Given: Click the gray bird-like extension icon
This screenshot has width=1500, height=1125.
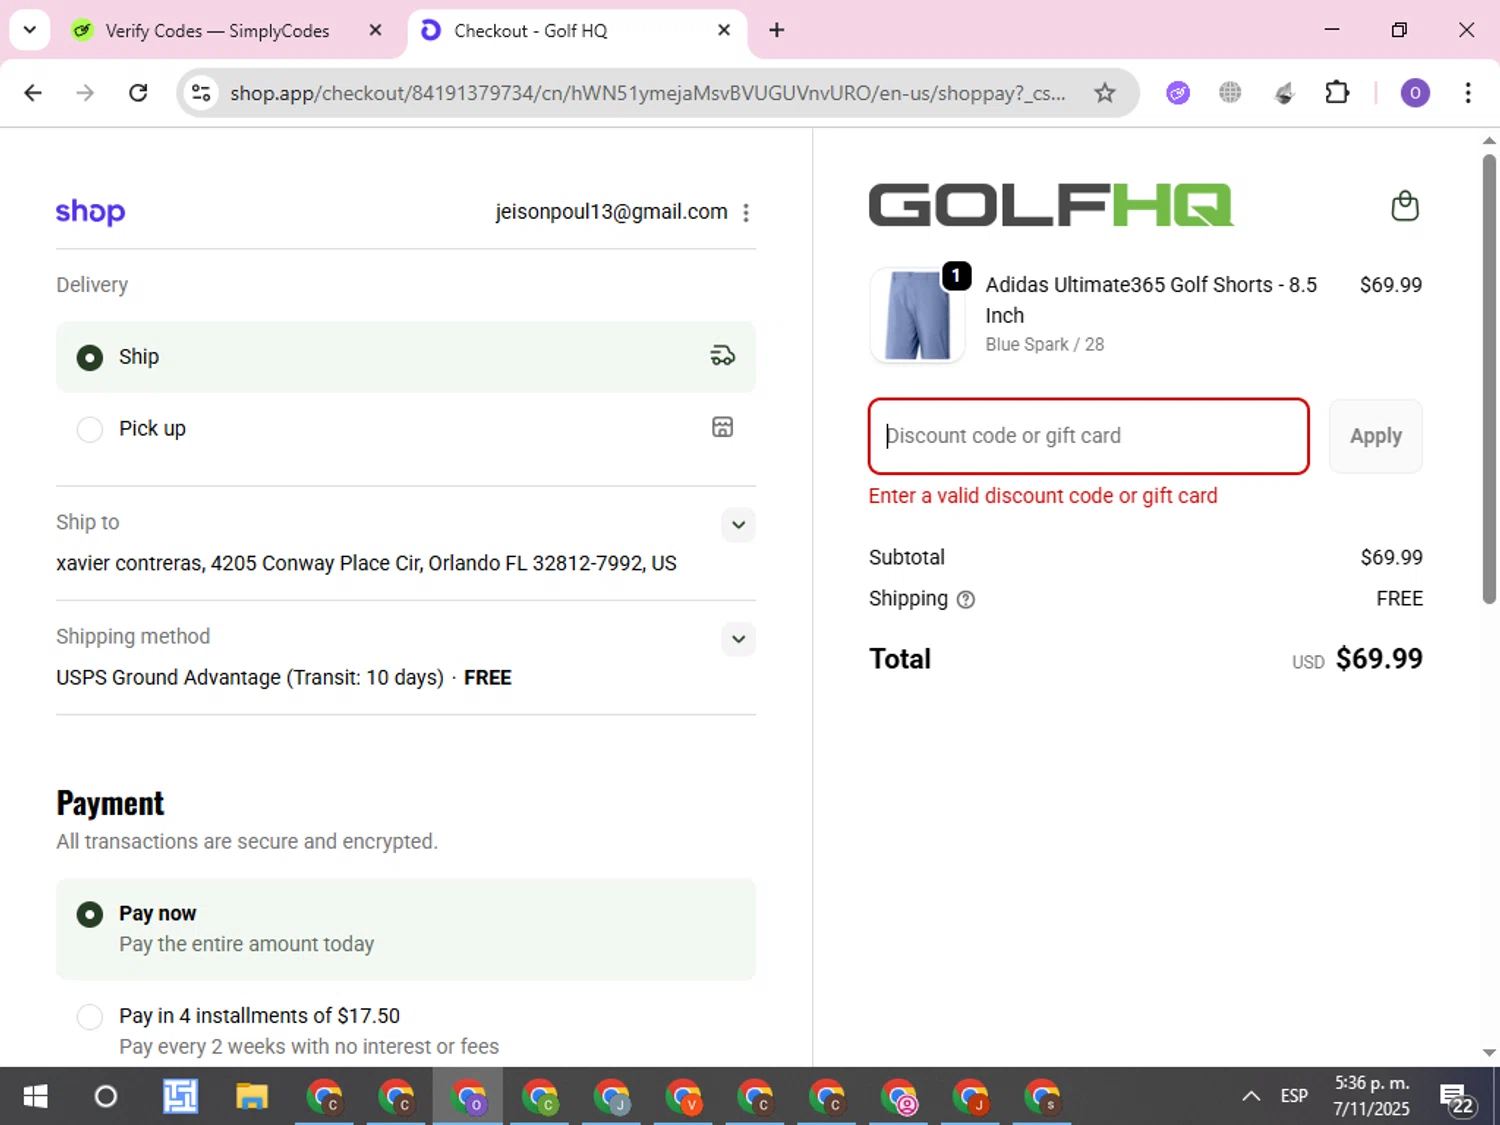Looking at the screenshot, I should tap(1284, 93).
